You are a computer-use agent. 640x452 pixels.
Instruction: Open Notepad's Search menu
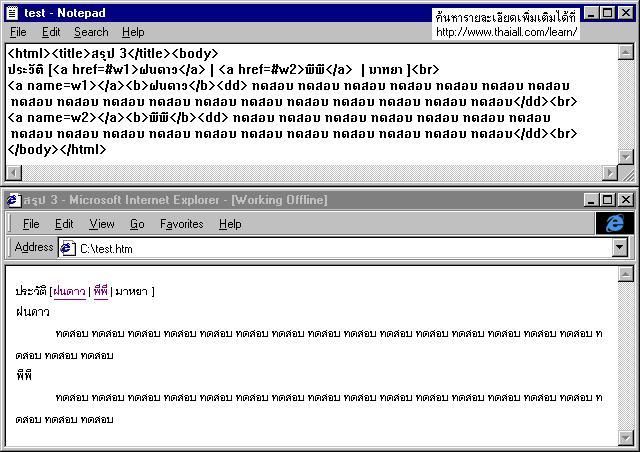pos(91,32)
